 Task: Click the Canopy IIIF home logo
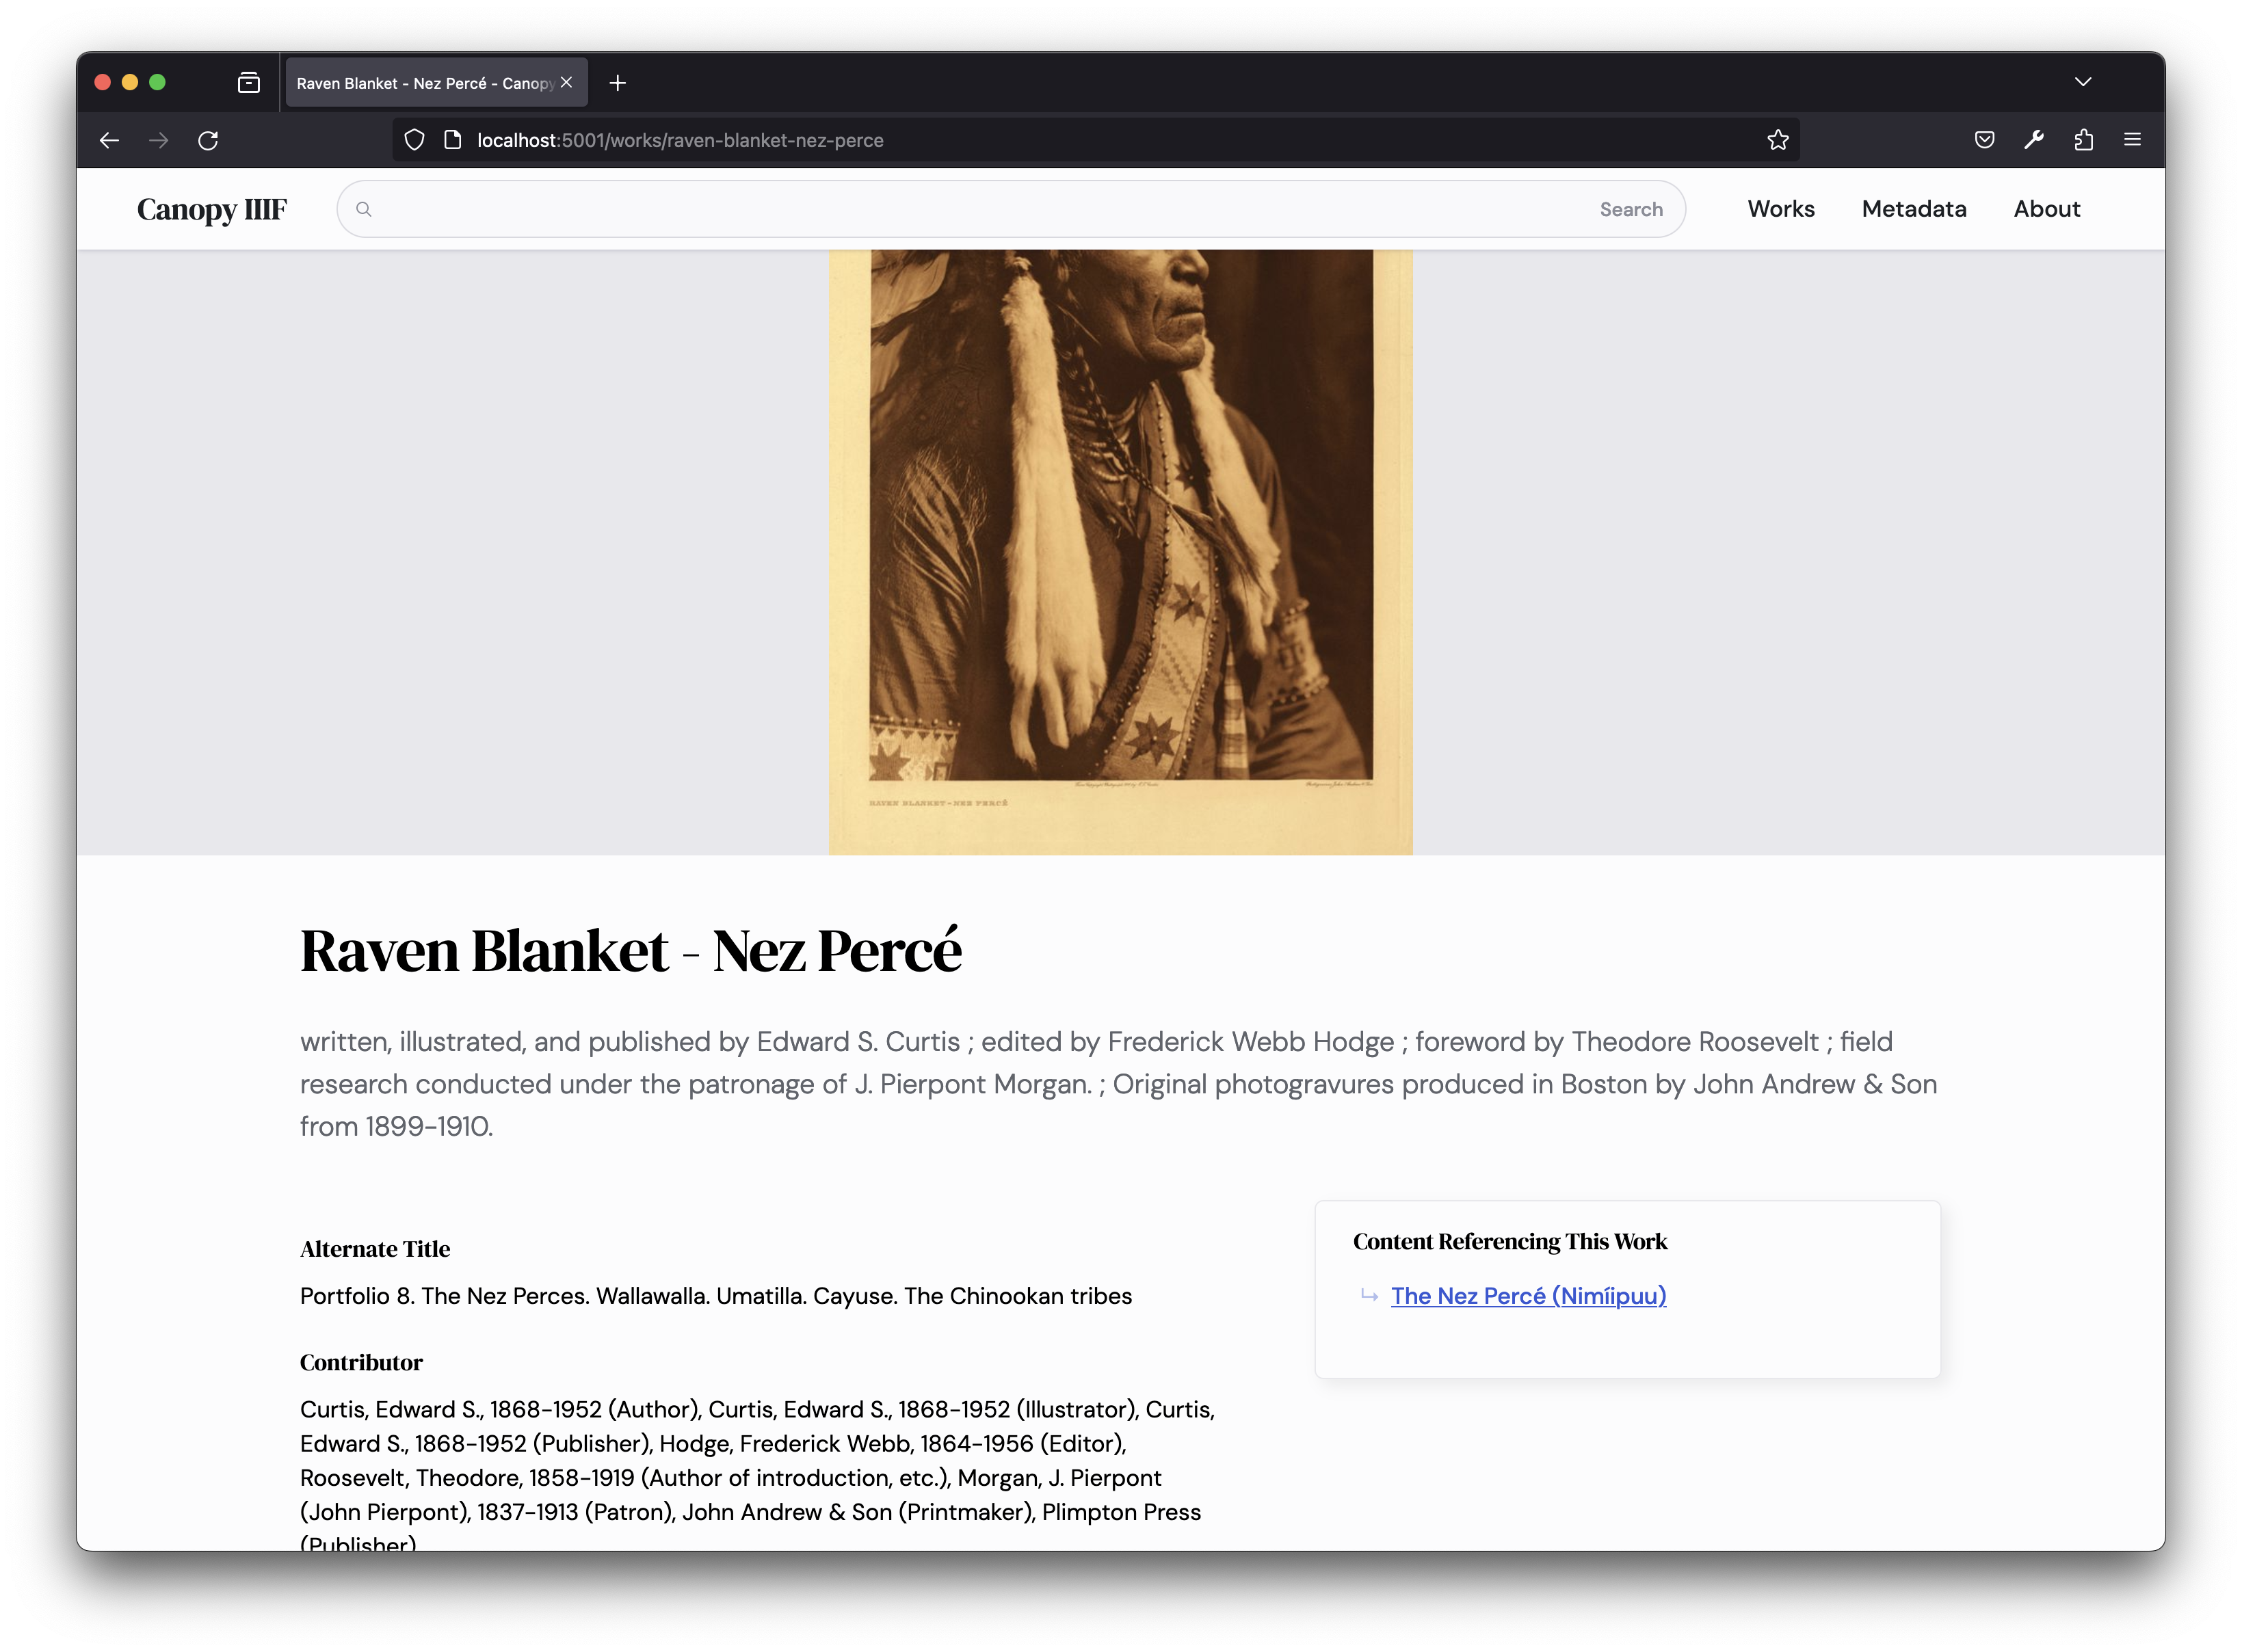pos(212,209)
